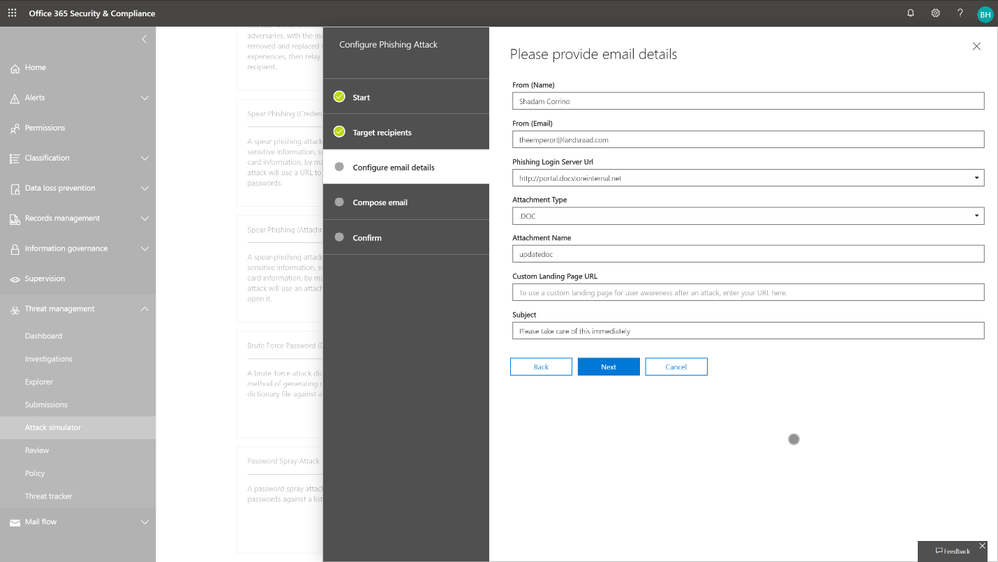The height and width of the screenshot is (562, 998).
Task: Expand the Records management section
Action: pyautogui.click(x=144, y=218)
